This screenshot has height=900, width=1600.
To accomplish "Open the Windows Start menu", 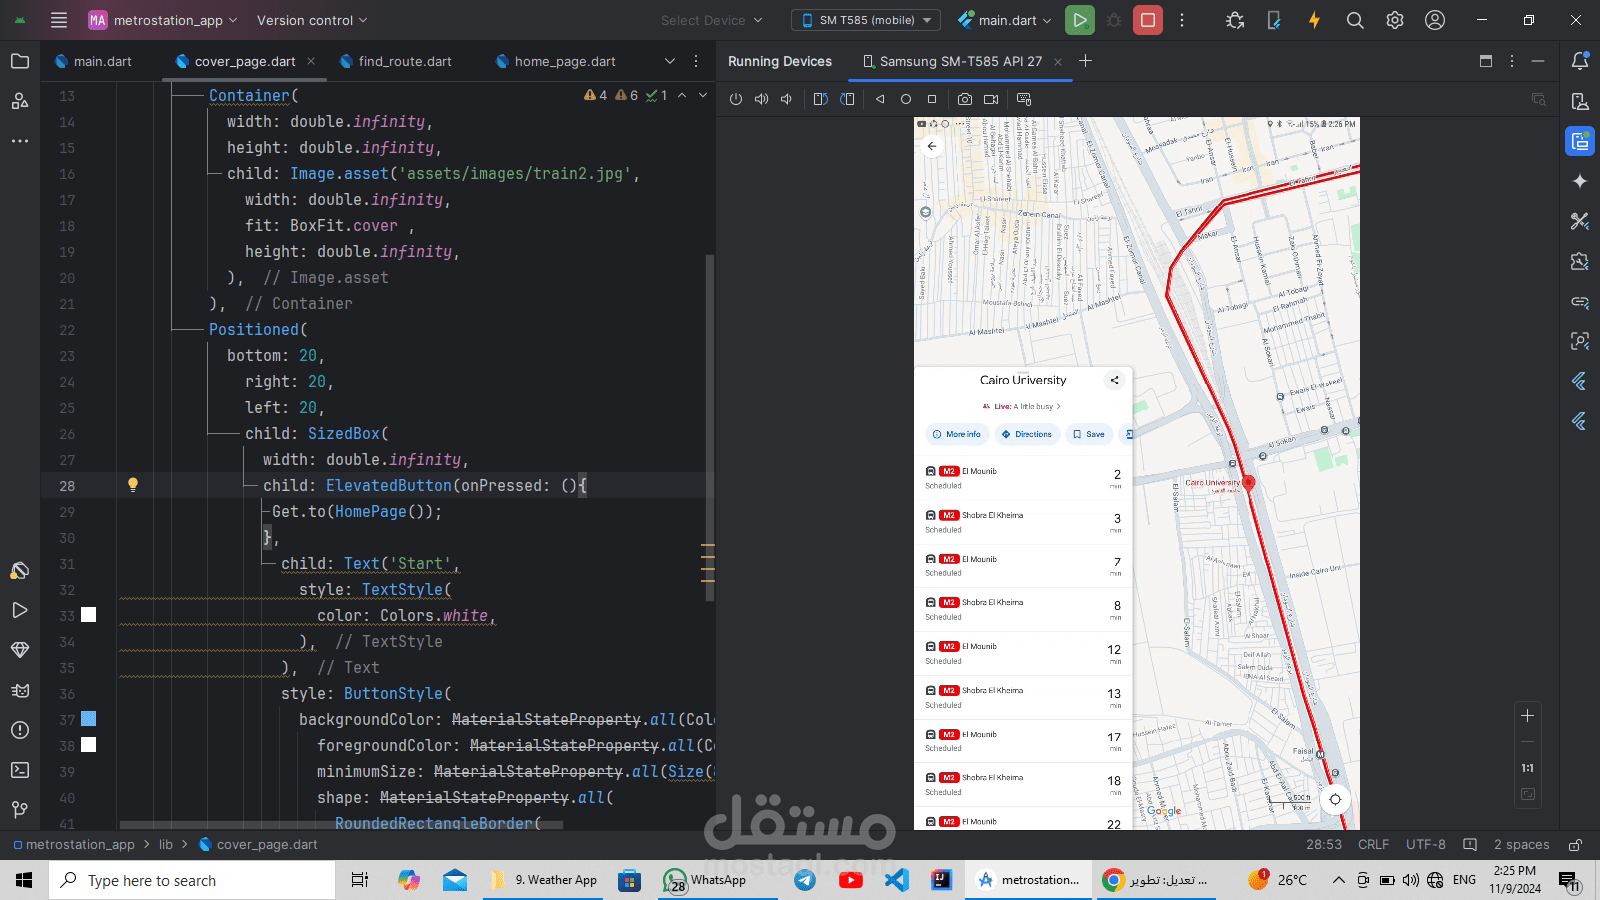I will coord(24,880).
